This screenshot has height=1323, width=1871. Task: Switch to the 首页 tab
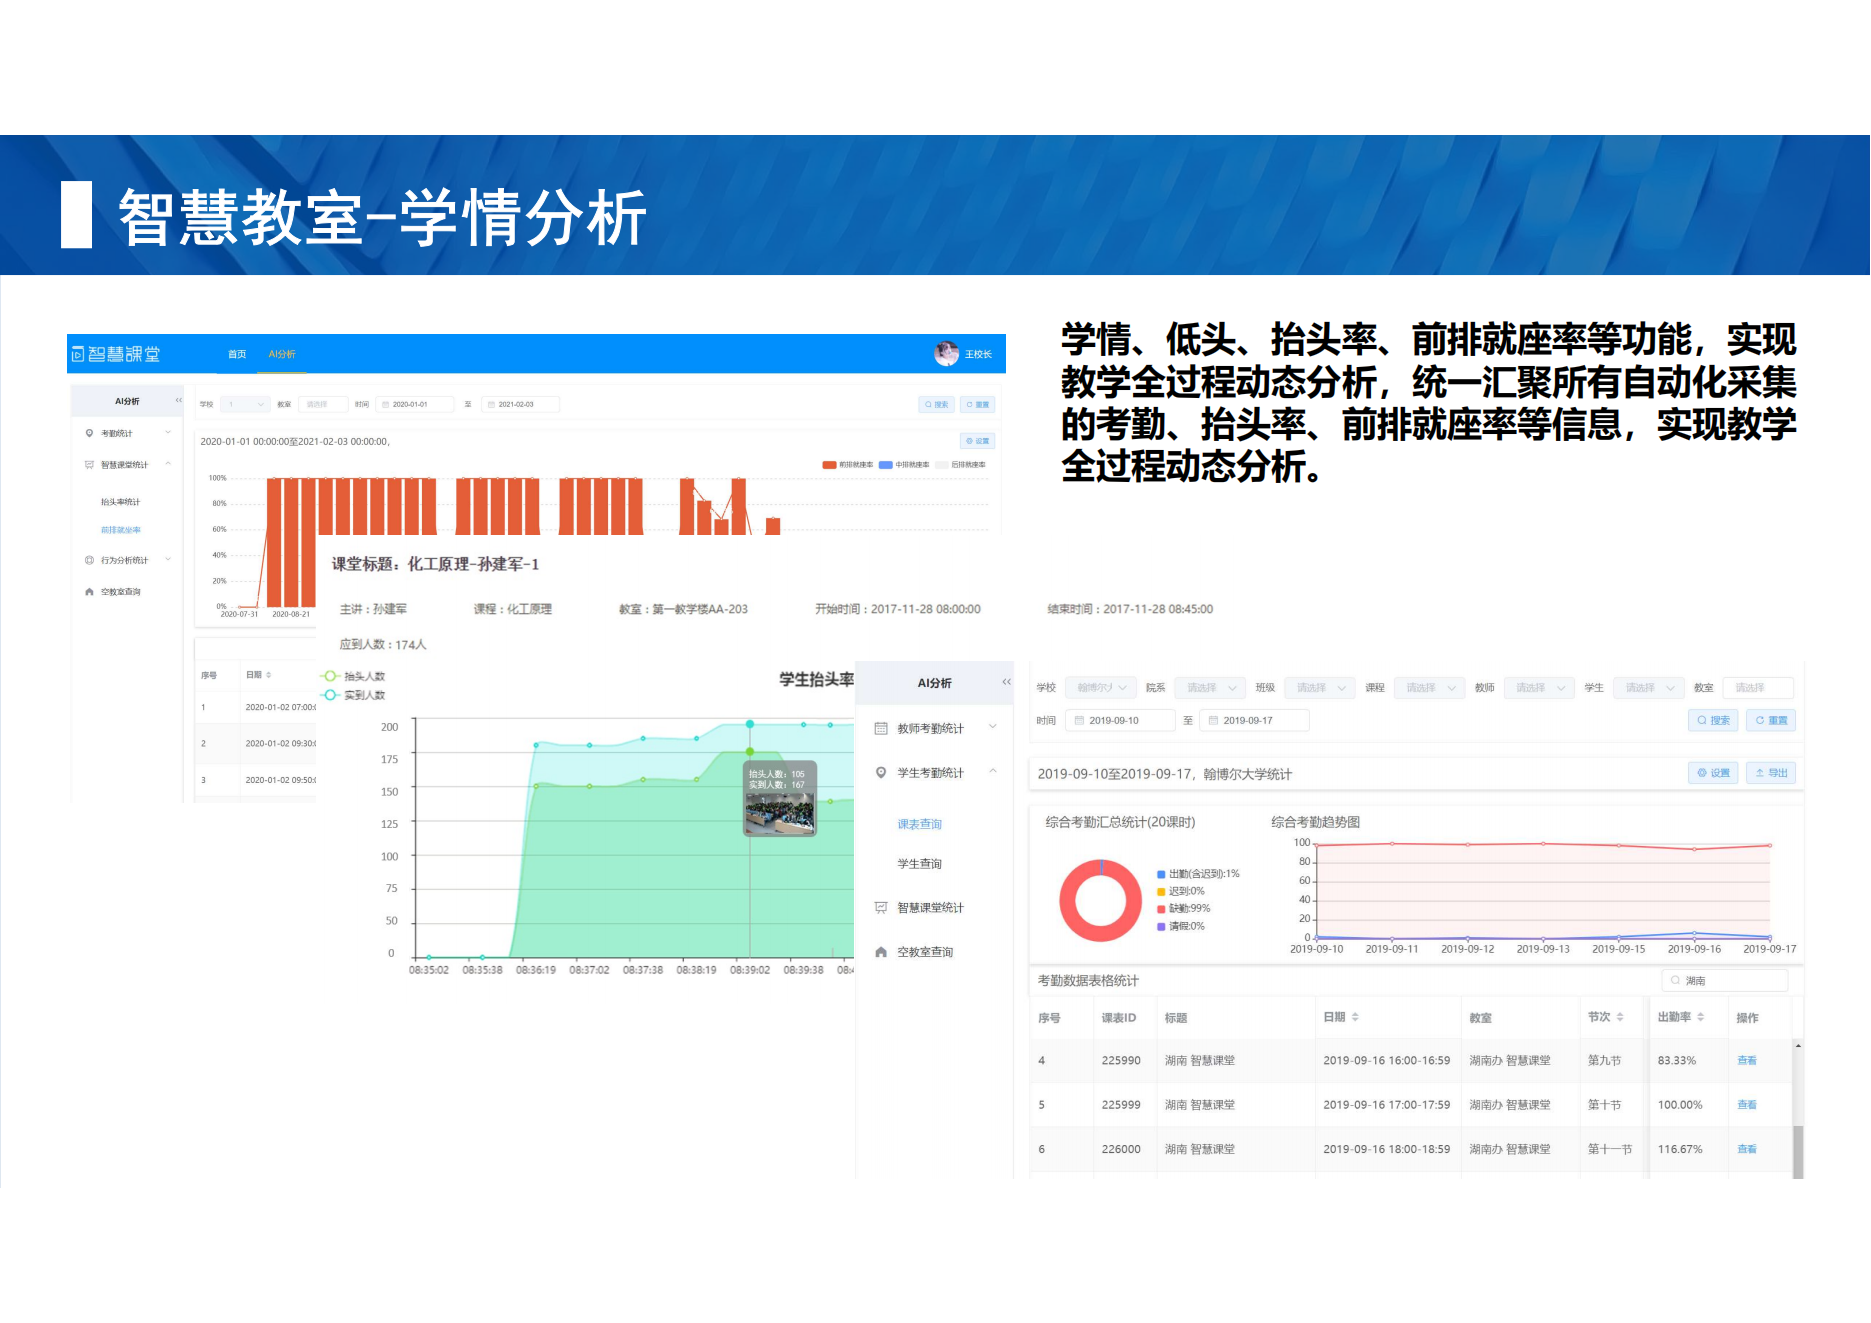pos(237,354)
